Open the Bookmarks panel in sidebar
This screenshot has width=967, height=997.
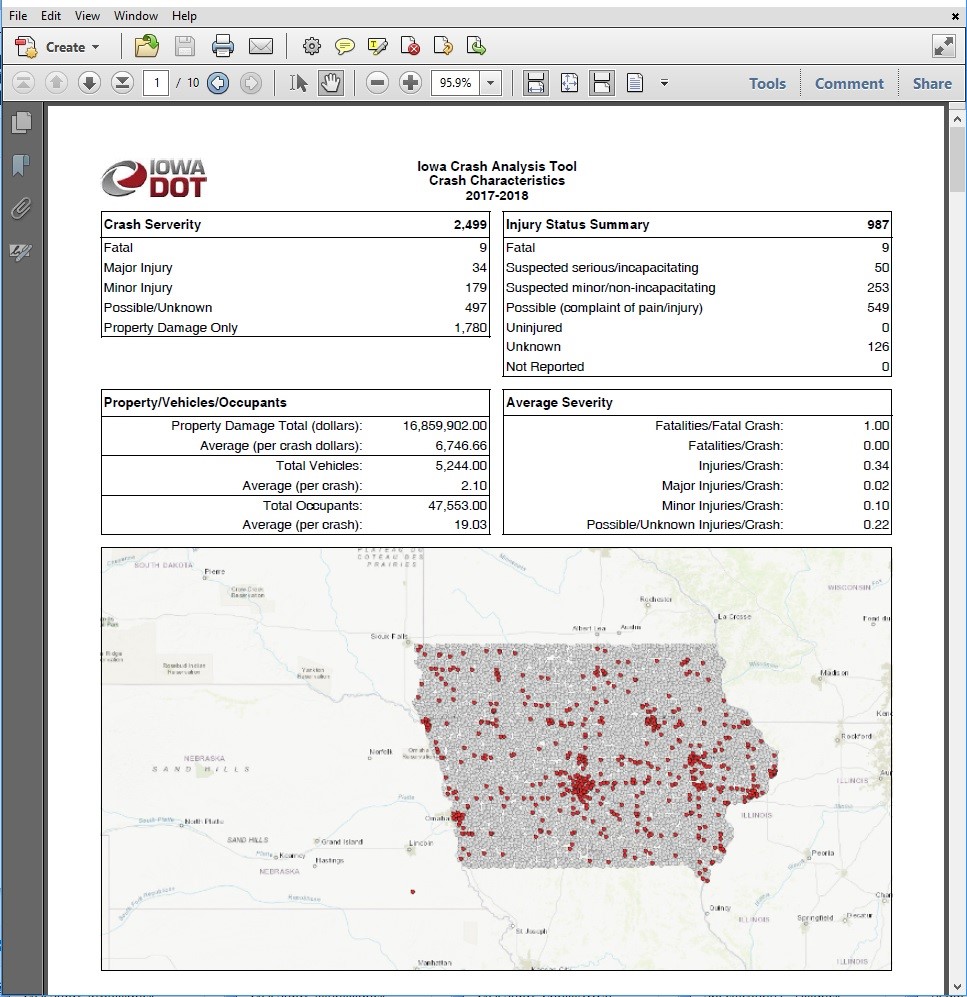coord(21,165)
